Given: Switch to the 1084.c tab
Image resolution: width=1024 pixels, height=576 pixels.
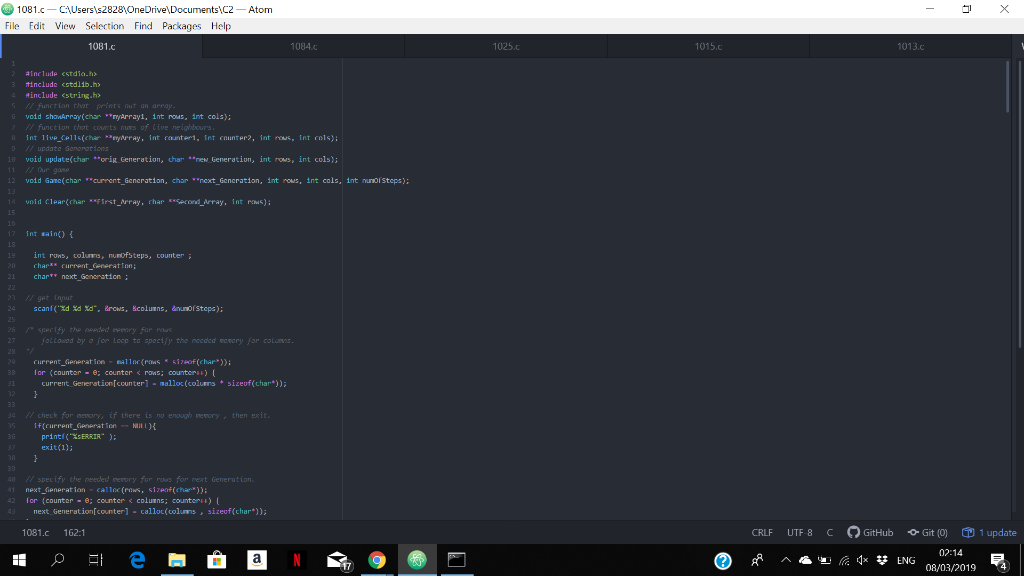Looking at the screenshot, I should point(302,45).
